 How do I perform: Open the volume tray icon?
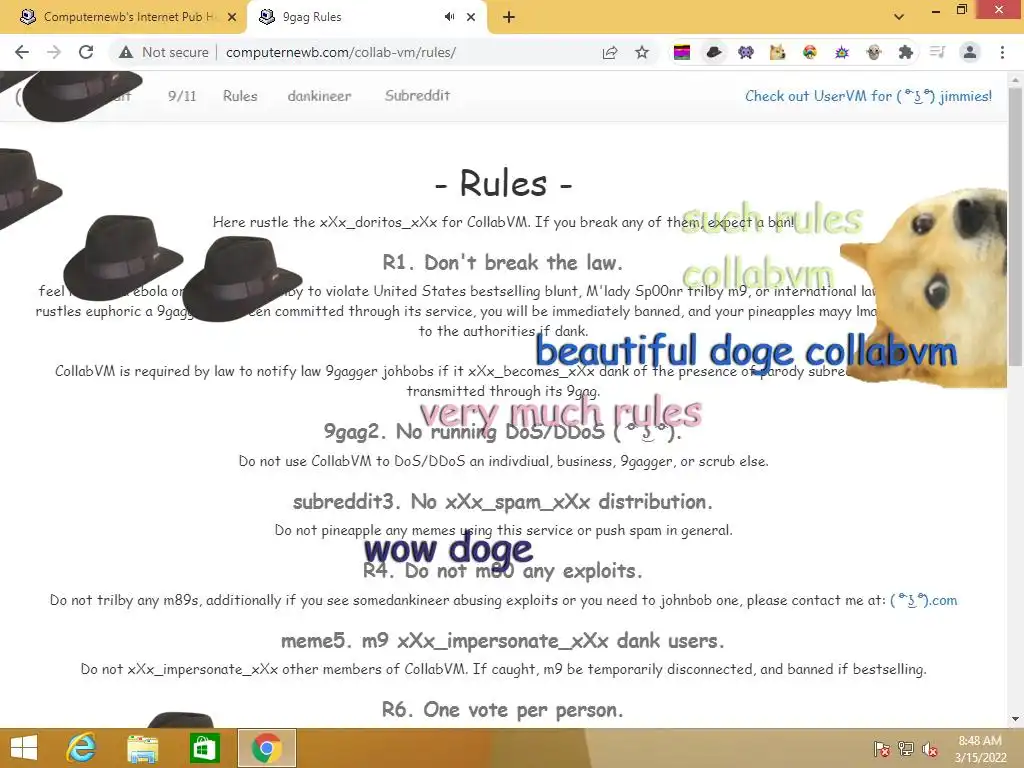click(930, 749)
